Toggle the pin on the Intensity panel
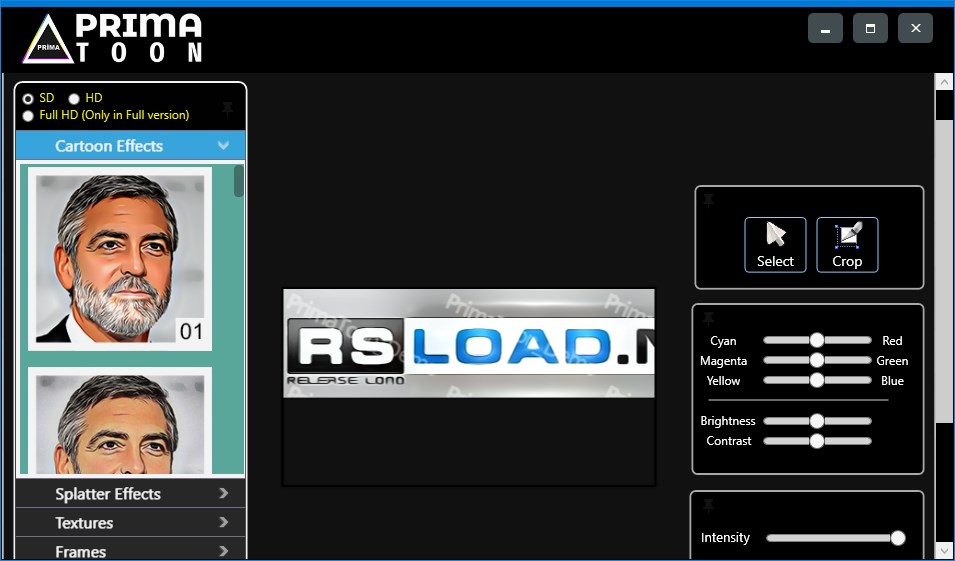The height and width of the screenshot is (561, 955). [709, 505]
